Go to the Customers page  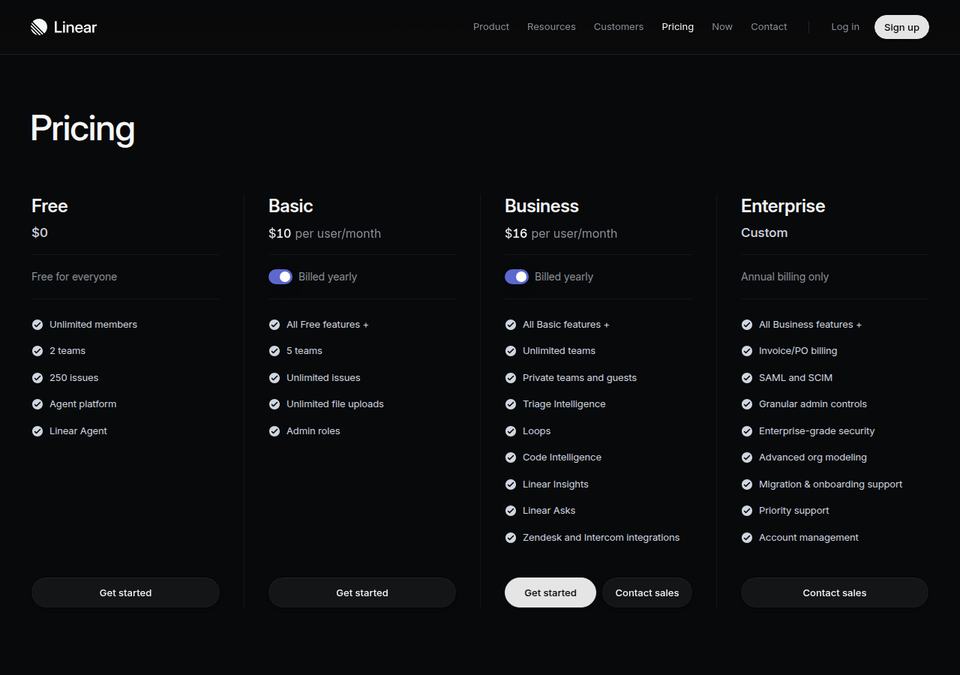618,27
